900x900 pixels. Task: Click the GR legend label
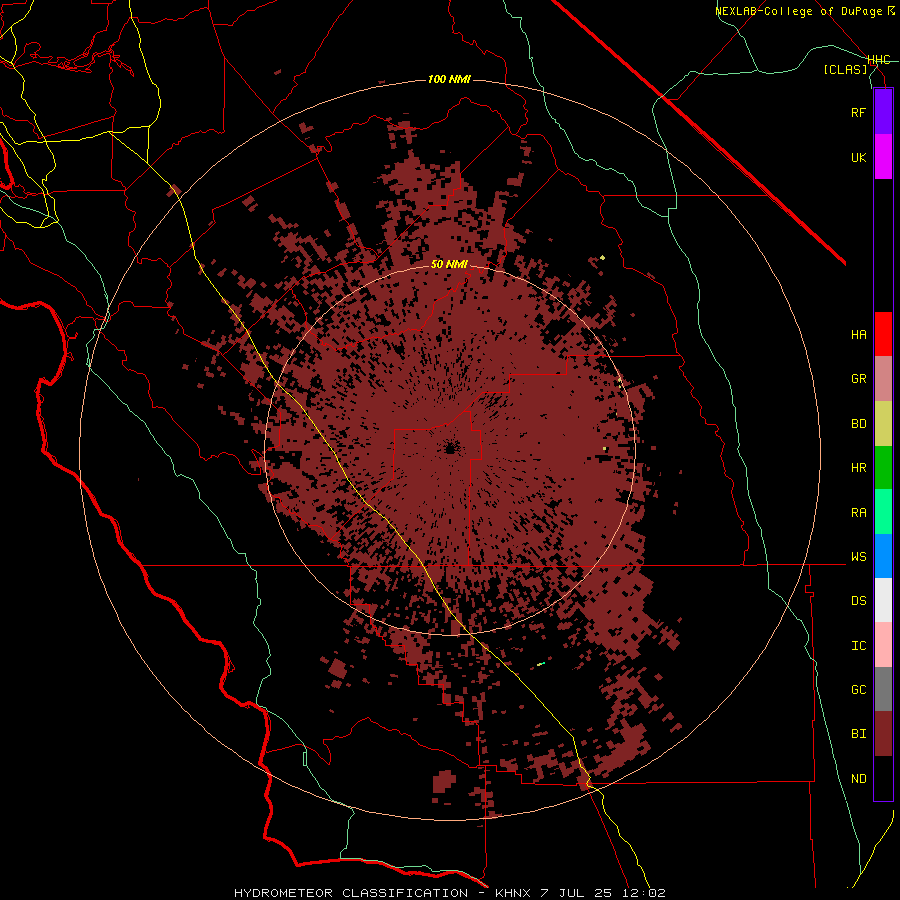point(859,379)
